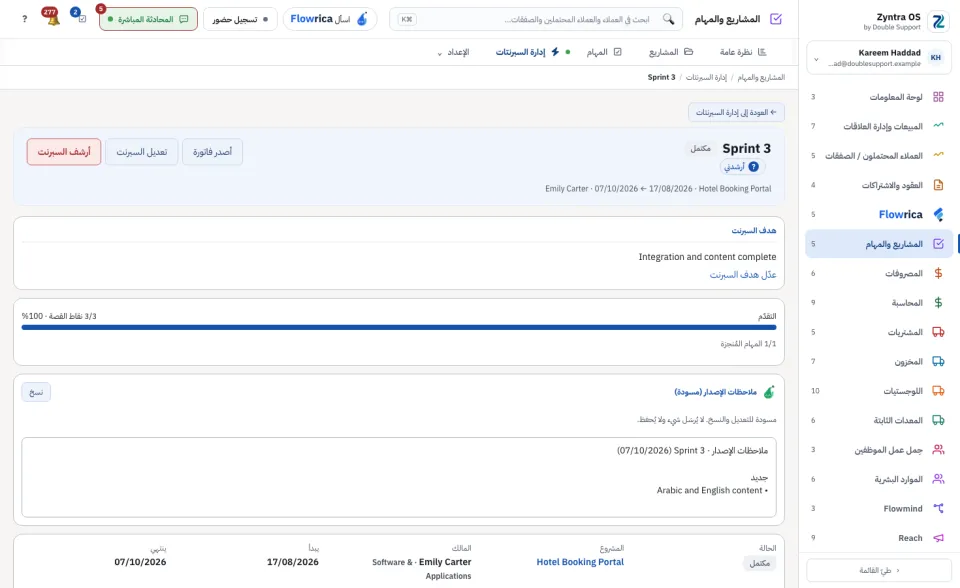The image size is (960, 588).
Task: Switch to Tasks tab
Action: tap(604, 52)
